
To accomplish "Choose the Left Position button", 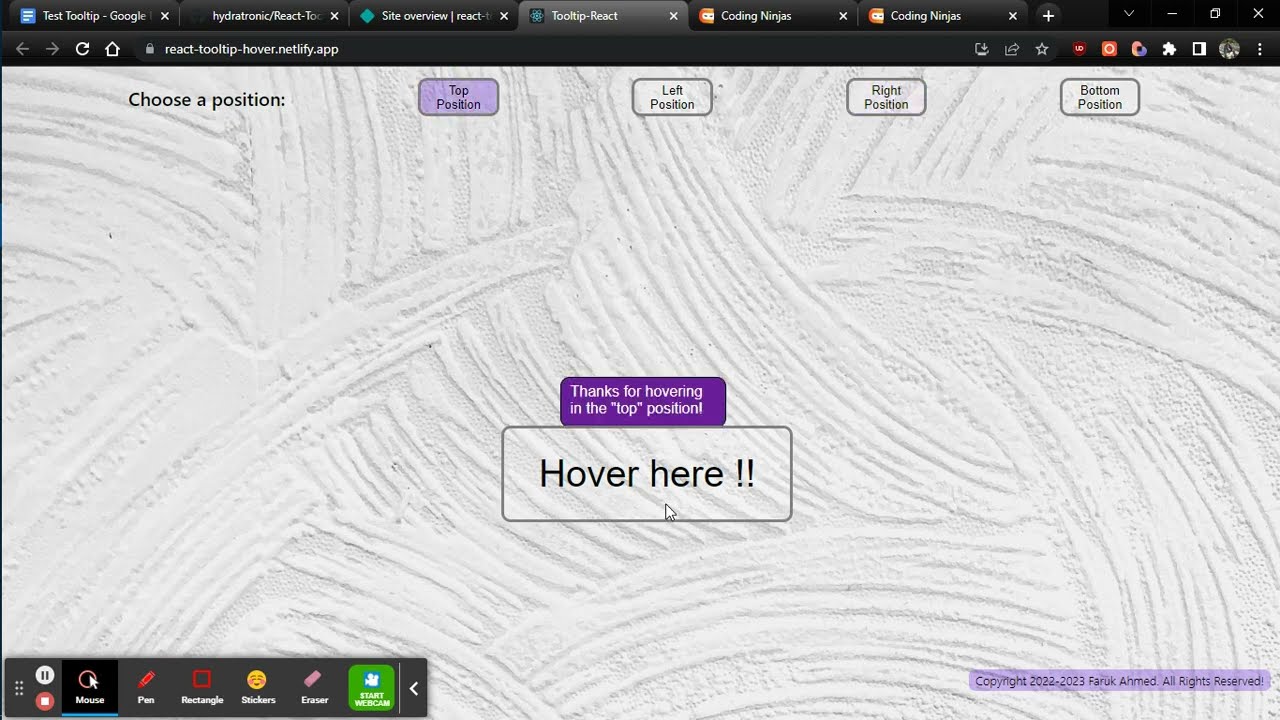I will (x=672, y=97).
